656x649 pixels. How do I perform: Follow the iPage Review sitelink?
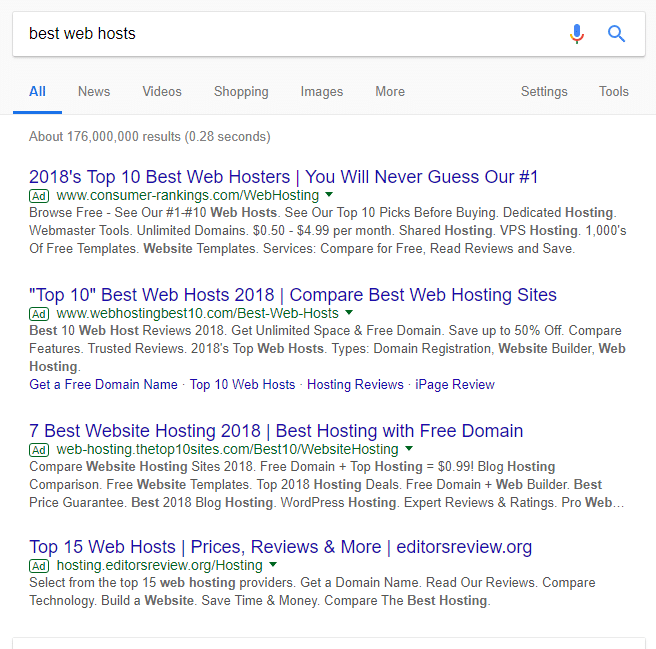455,384
